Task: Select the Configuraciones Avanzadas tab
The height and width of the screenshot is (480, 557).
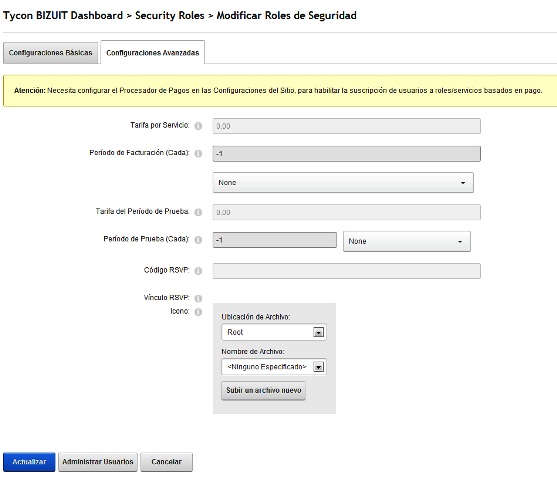Action: [x=152, y=53]
